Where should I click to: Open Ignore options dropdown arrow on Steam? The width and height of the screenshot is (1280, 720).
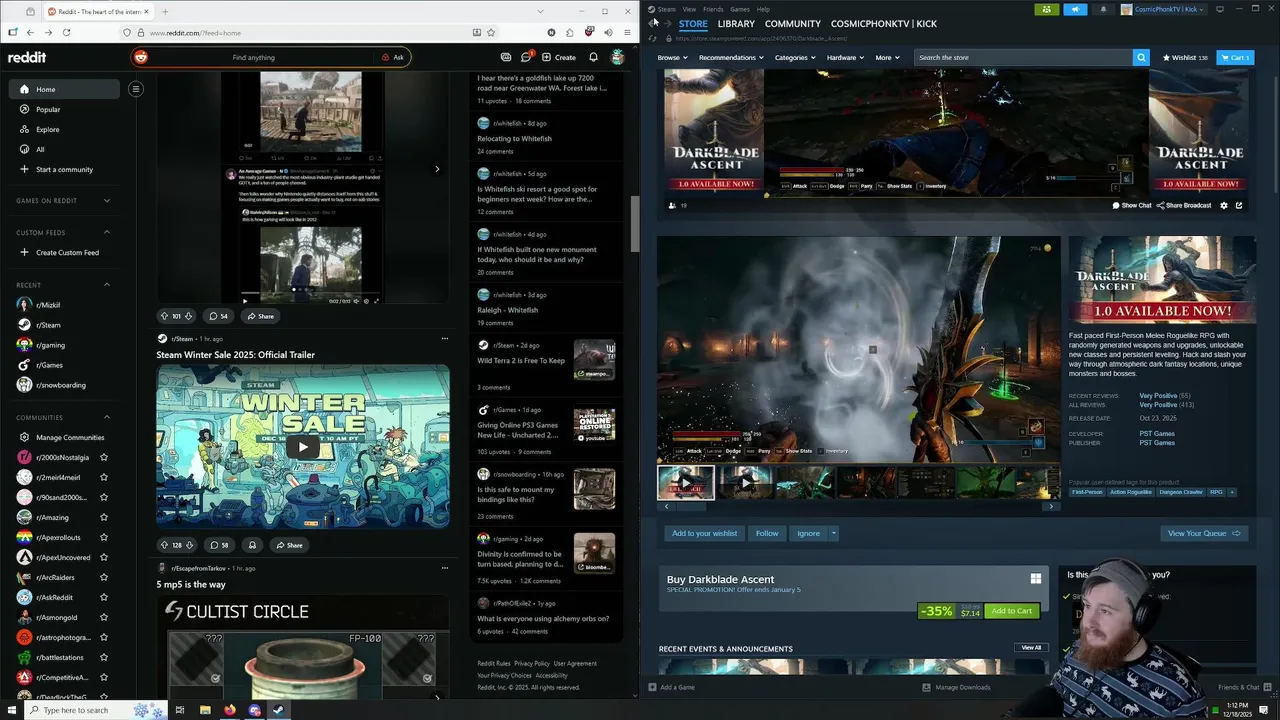833,533
